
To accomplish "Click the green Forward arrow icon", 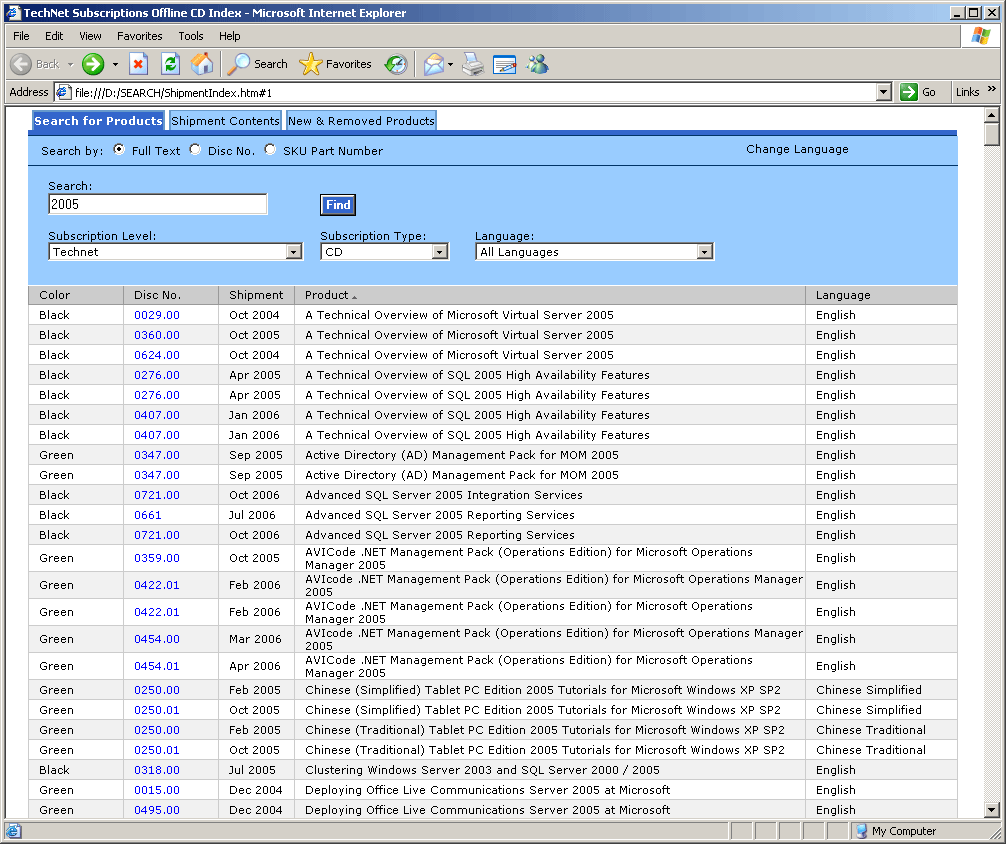I will point(93,64).
